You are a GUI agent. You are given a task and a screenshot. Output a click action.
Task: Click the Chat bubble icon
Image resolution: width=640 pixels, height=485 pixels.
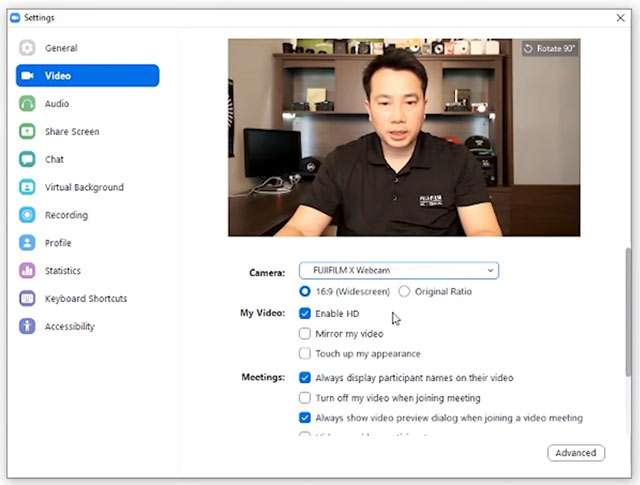point(27,159)
